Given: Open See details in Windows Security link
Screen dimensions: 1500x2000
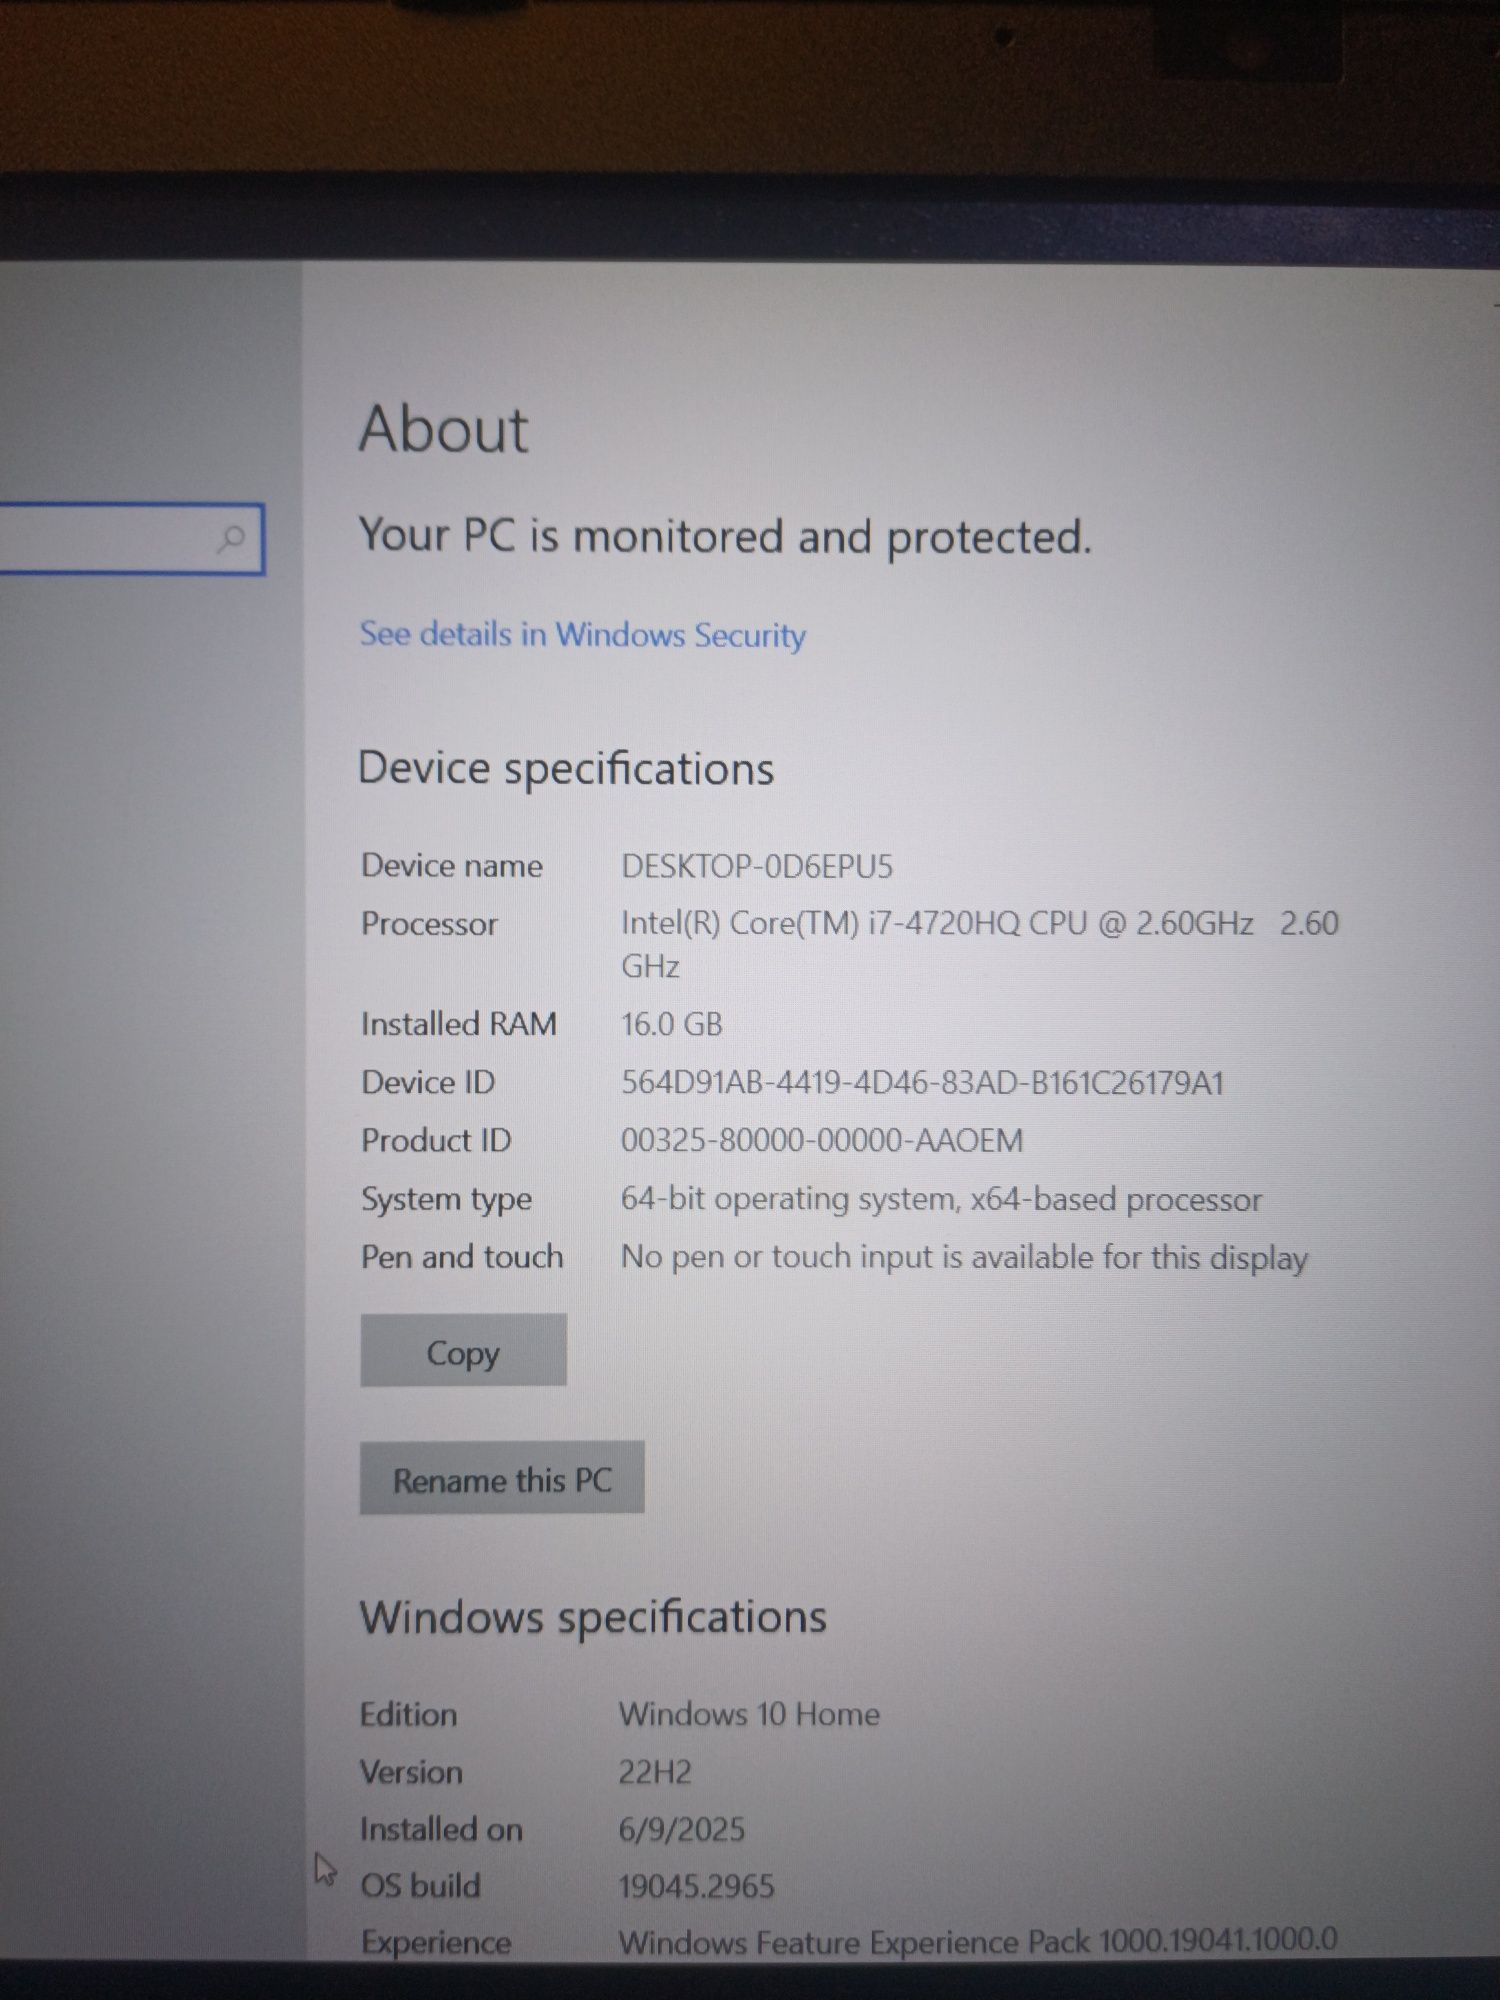Looking at the screenshot, I should pos(582,635).
